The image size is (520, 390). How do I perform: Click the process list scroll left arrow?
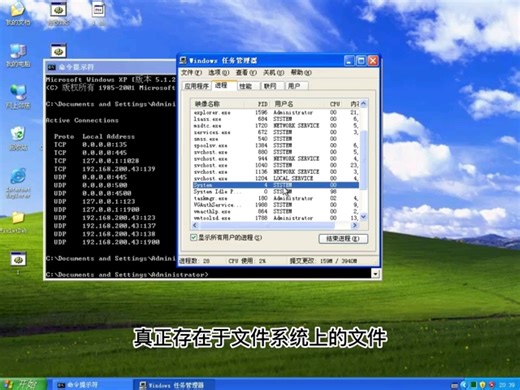pyautogui.click(x=195, y=225)
